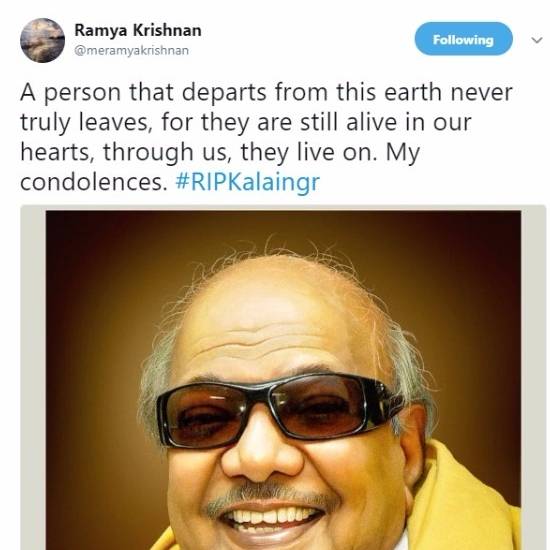550x550 pixels.
Task: Open the #RIPKalaingr hashtag
Action: coord(248,182)
